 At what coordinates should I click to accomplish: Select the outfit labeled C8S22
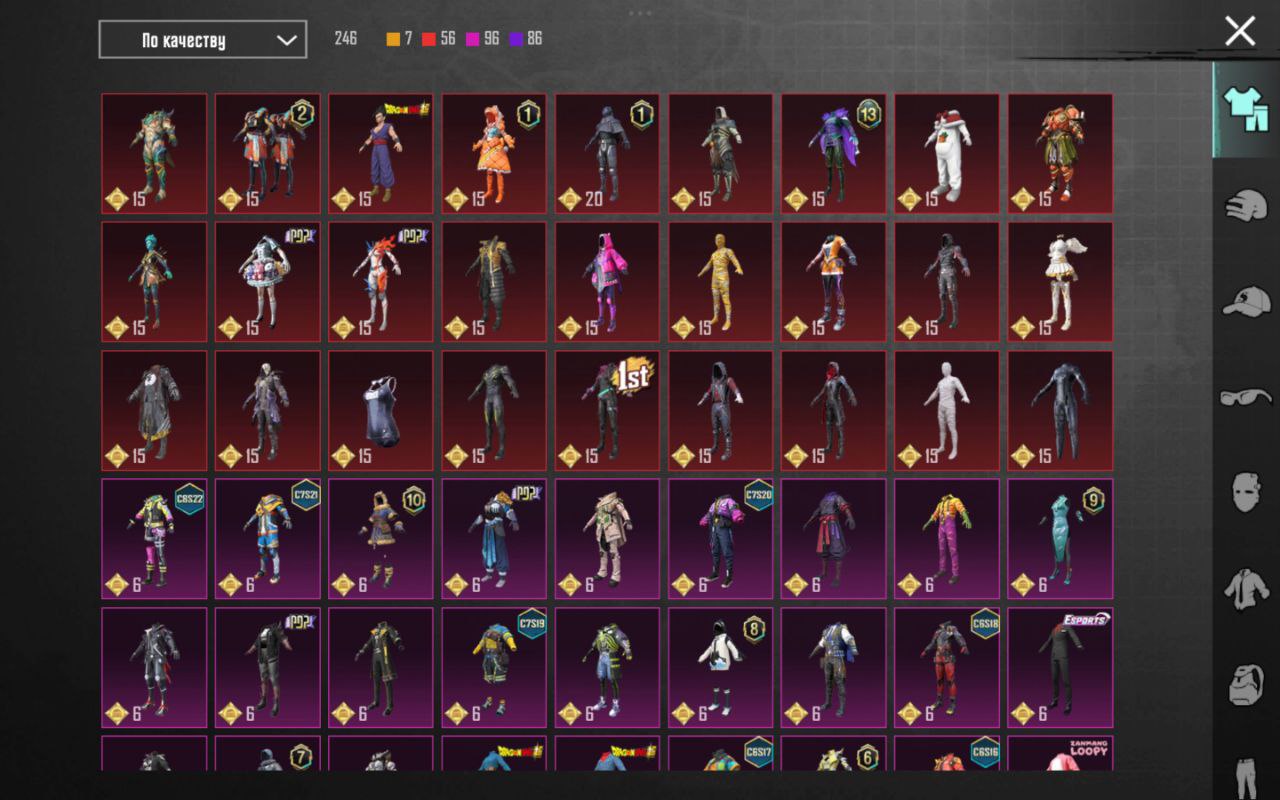click(x=154, y=539)
